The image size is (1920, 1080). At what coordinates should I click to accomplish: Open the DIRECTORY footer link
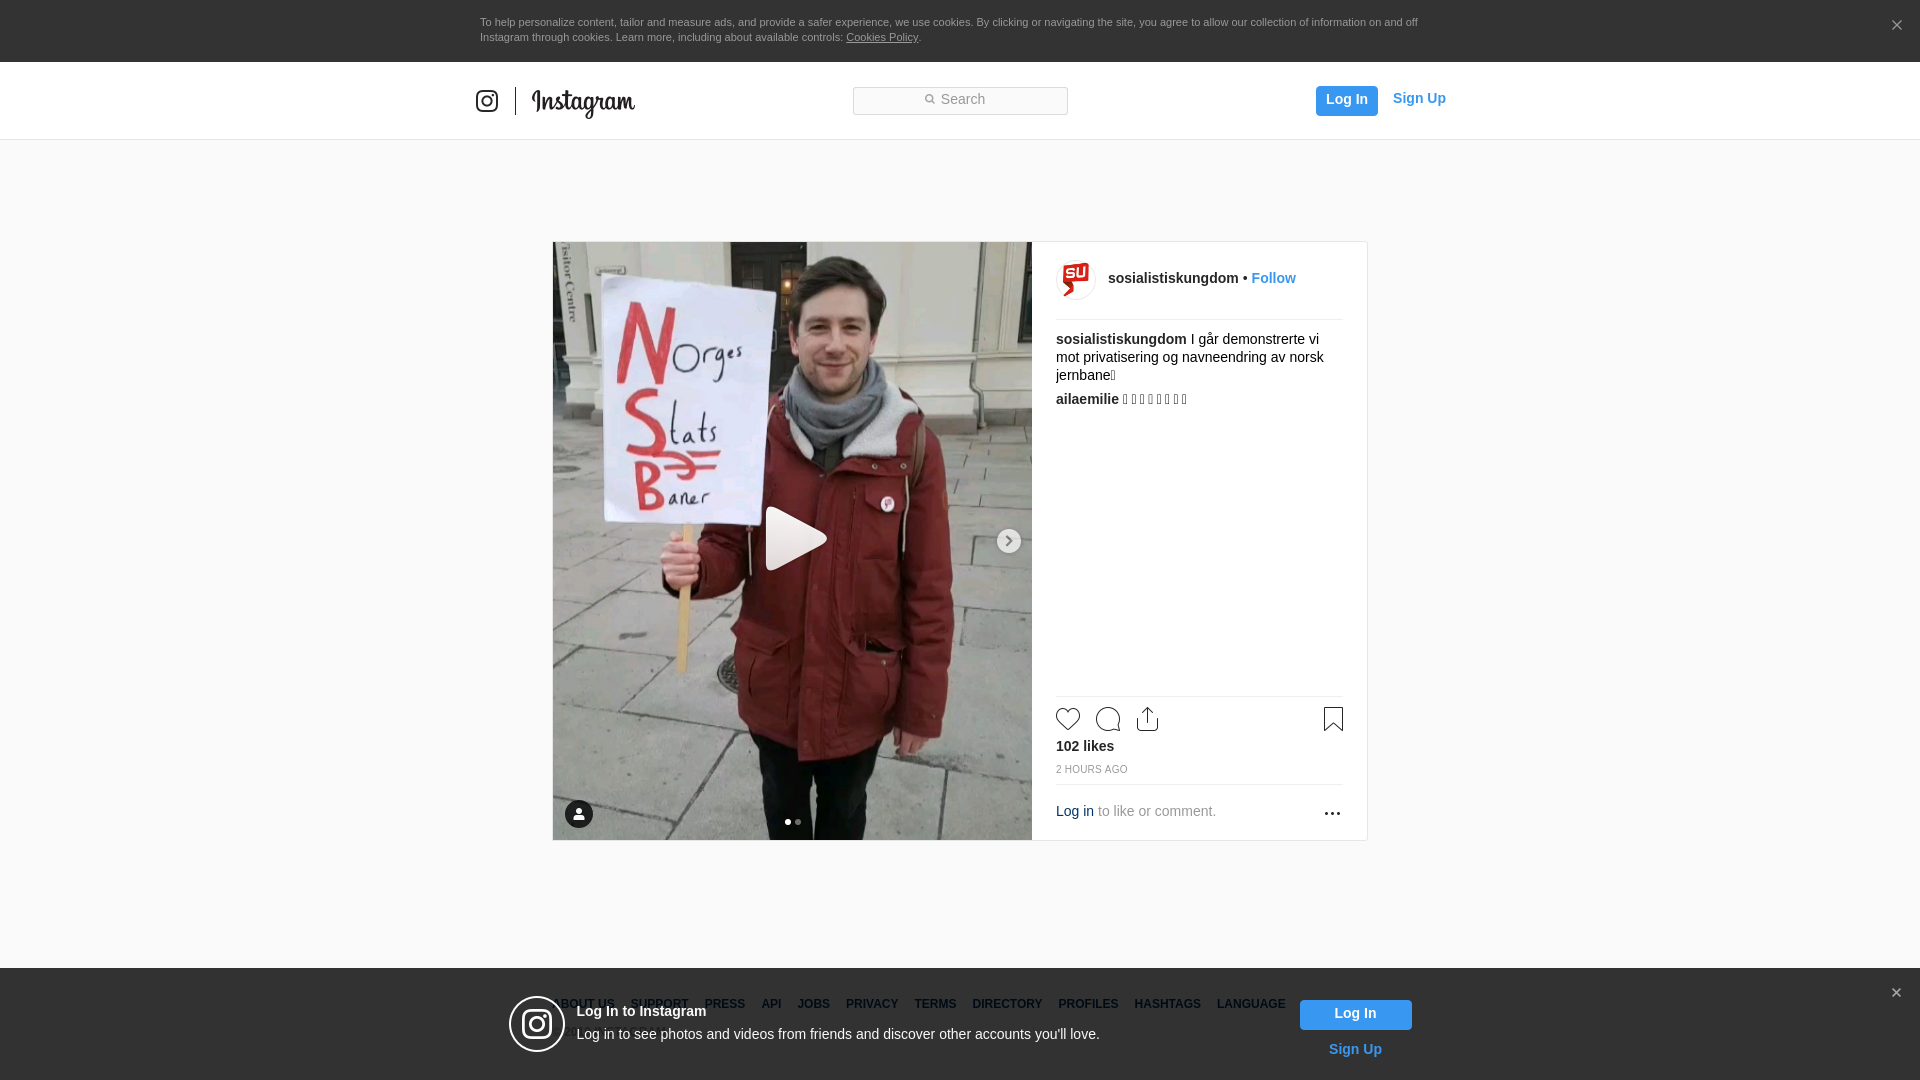(x=1007, y=1004)
